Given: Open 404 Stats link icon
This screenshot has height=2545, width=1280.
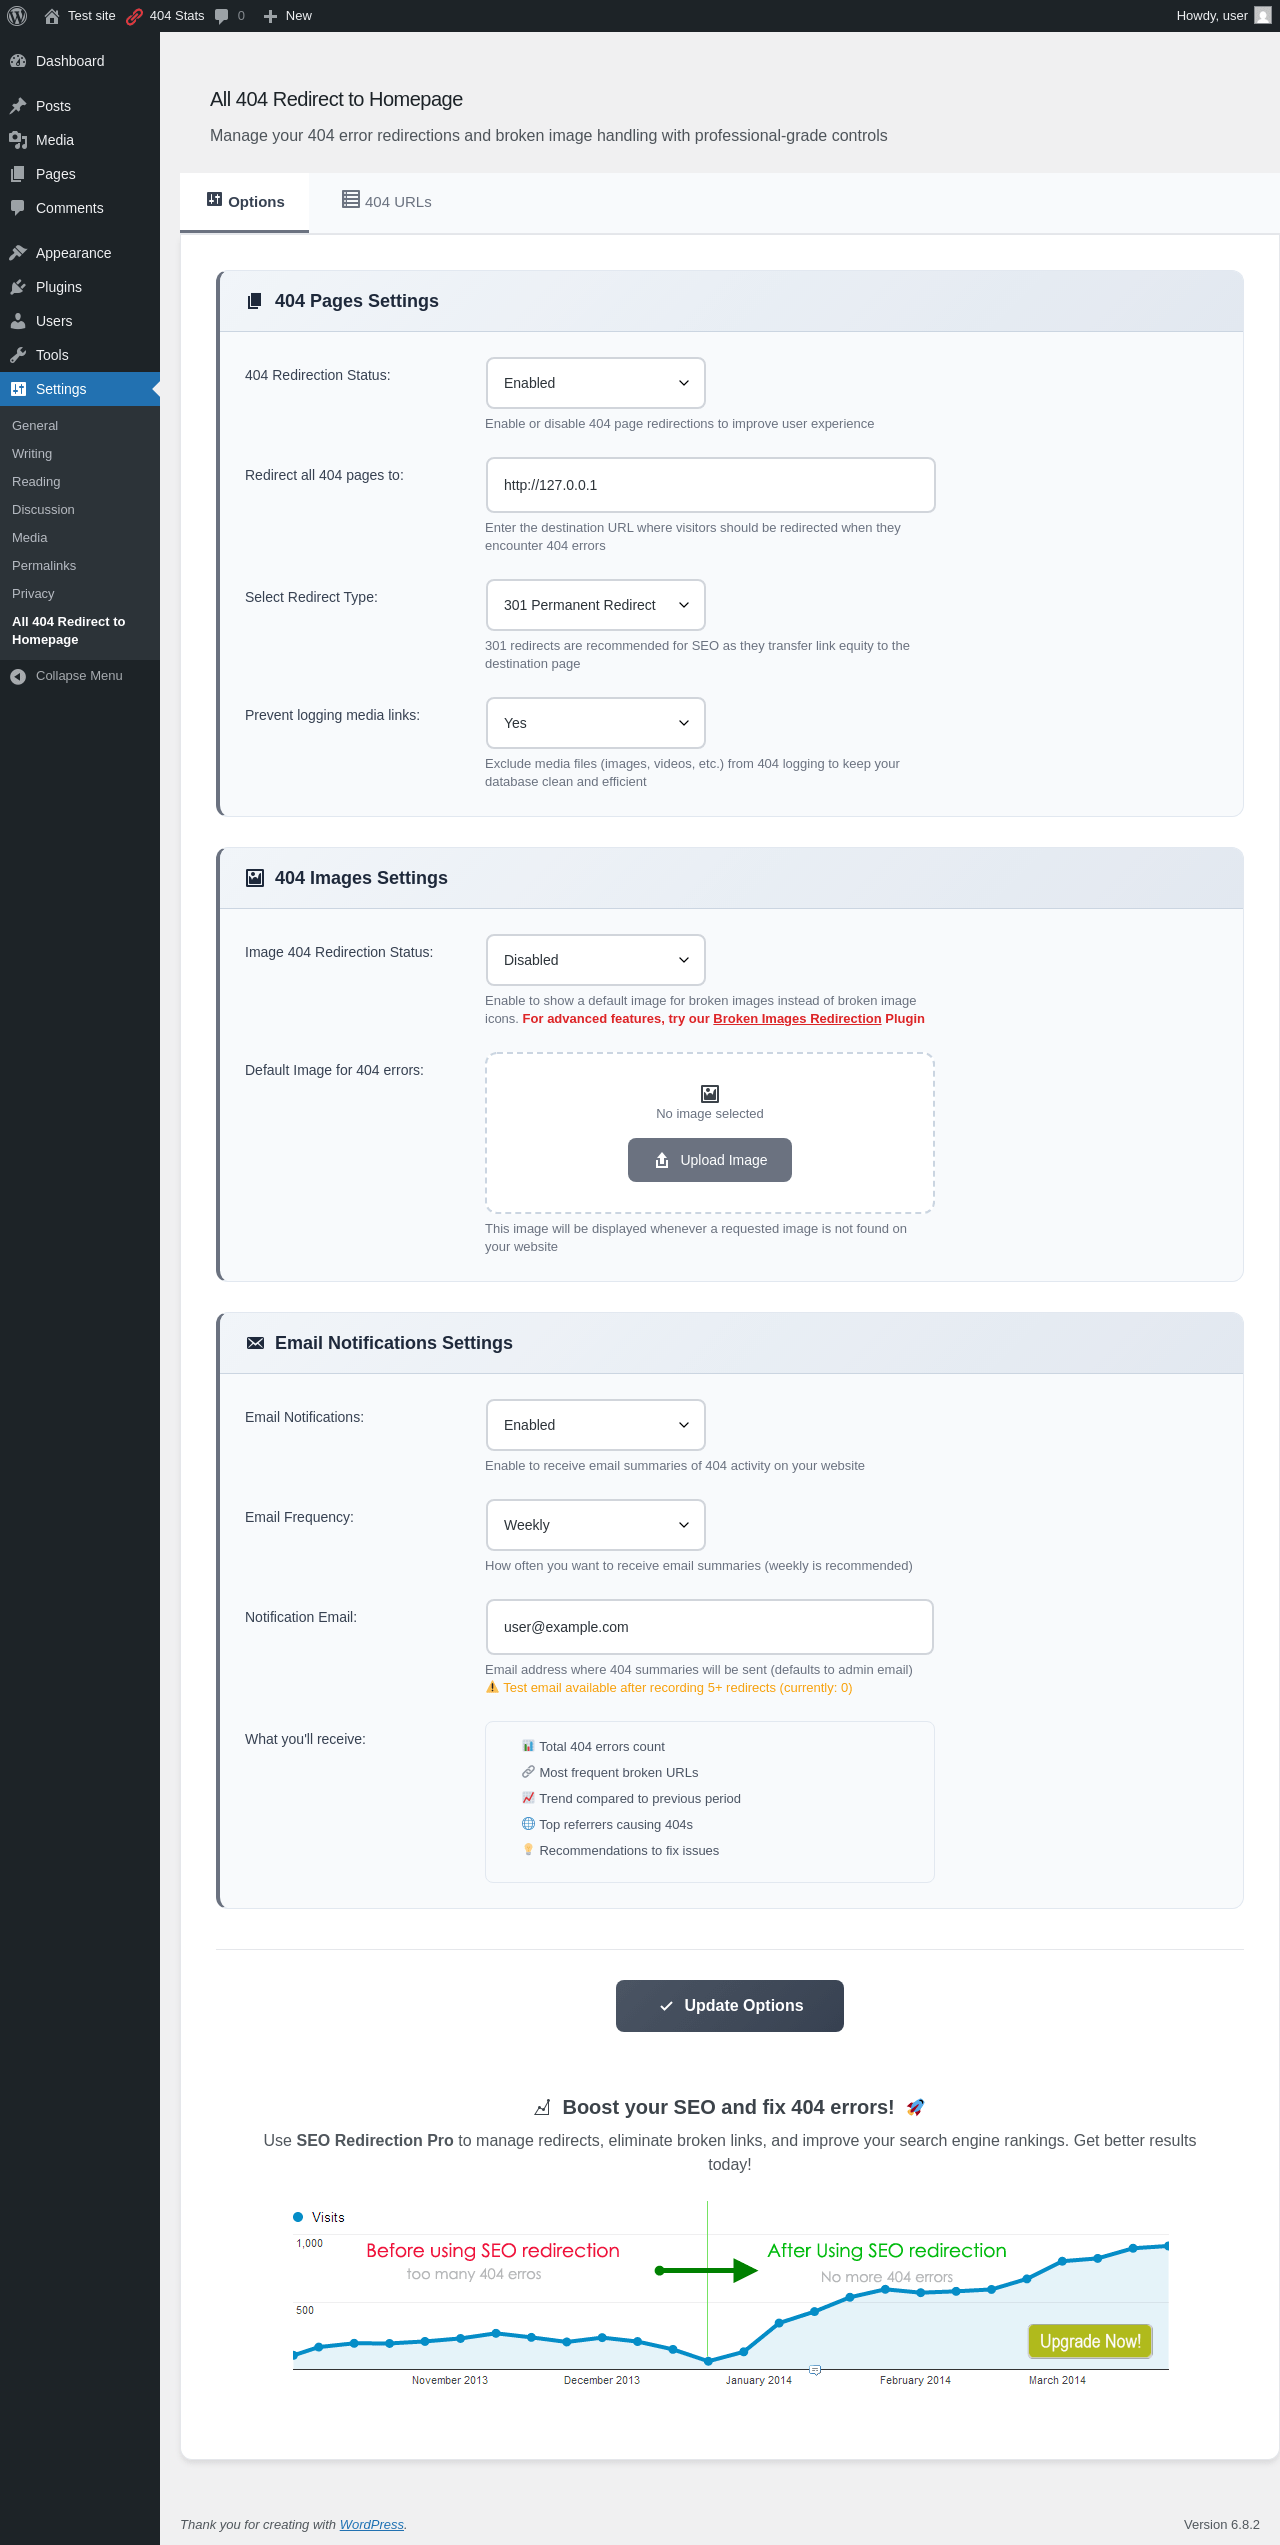Looking at the screenshot, I should point(134,16).
